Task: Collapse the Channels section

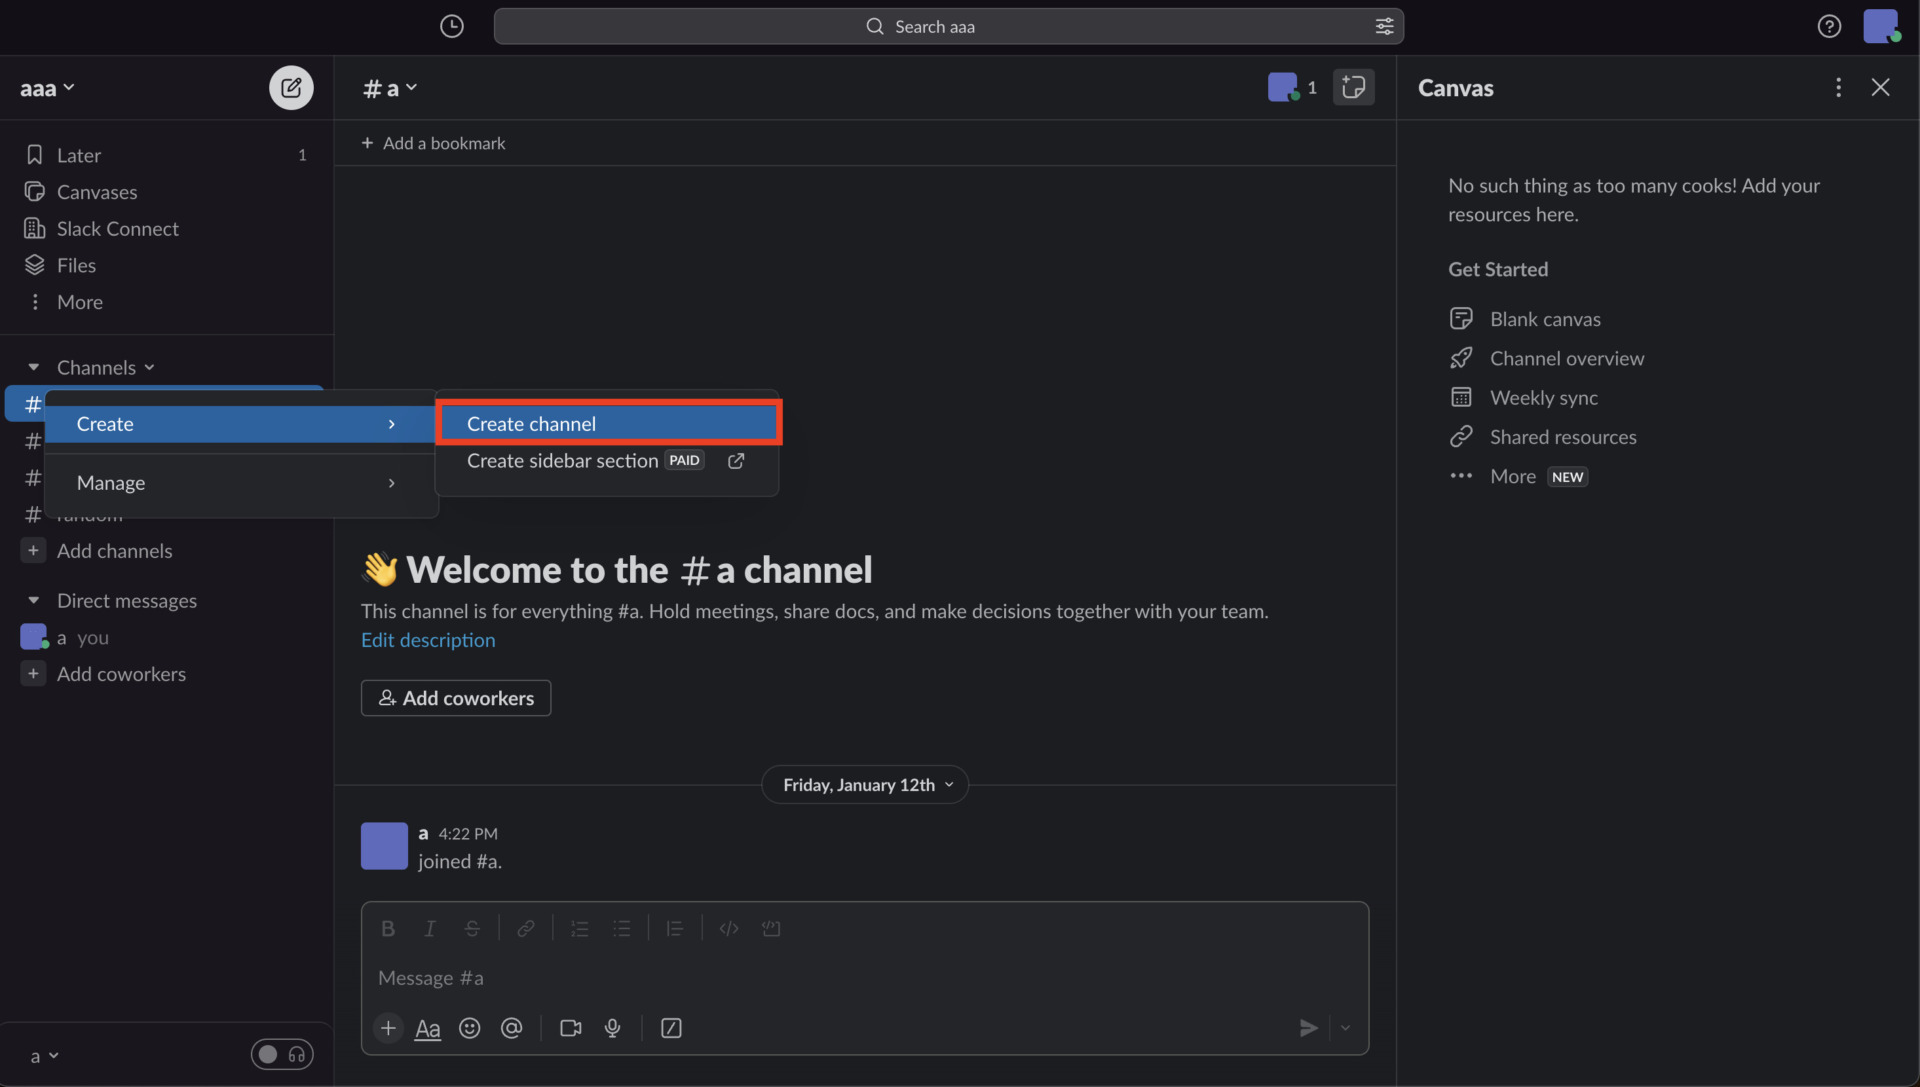Action: 34,367
